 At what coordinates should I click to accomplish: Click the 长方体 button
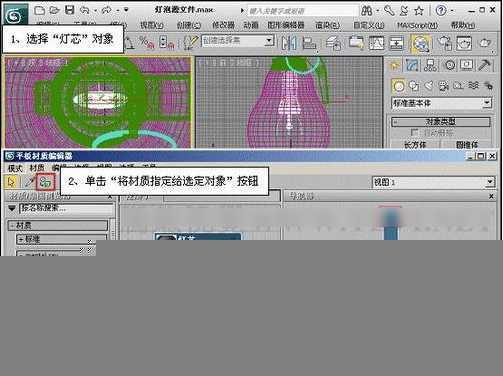[415, 145]
